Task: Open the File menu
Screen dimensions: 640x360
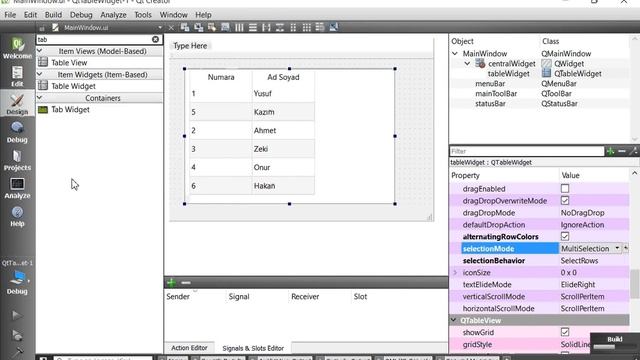Action: pos(10,15)
